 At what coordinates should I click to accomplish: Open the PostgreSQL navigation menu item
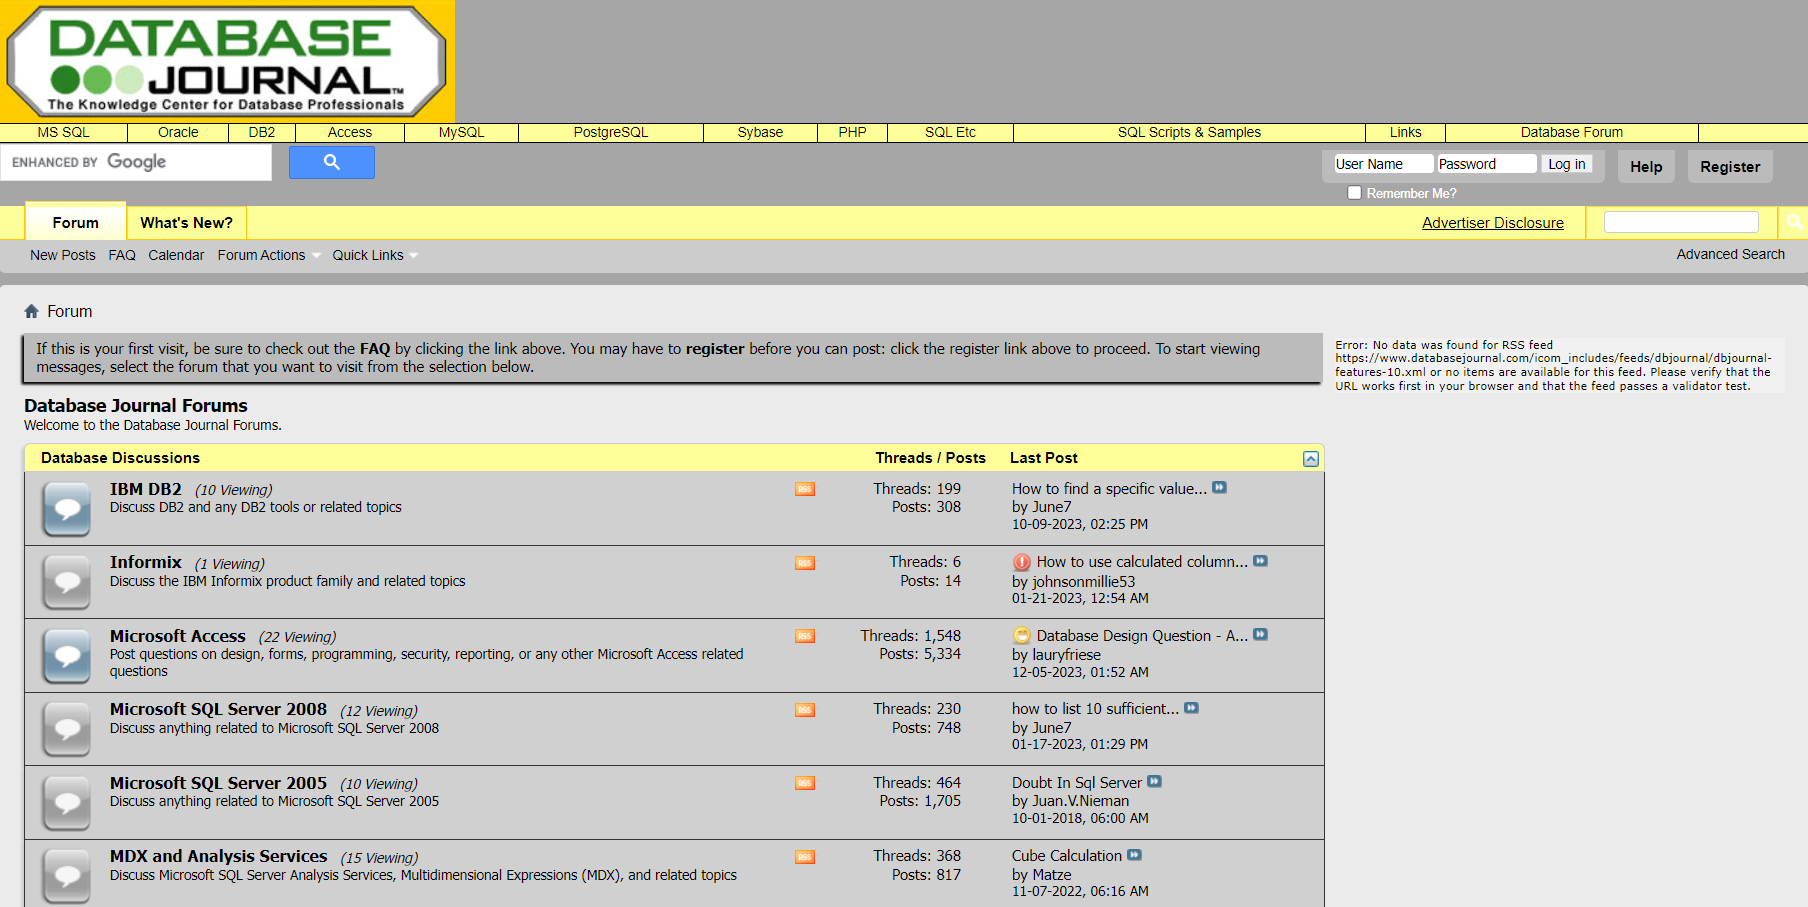610,132
